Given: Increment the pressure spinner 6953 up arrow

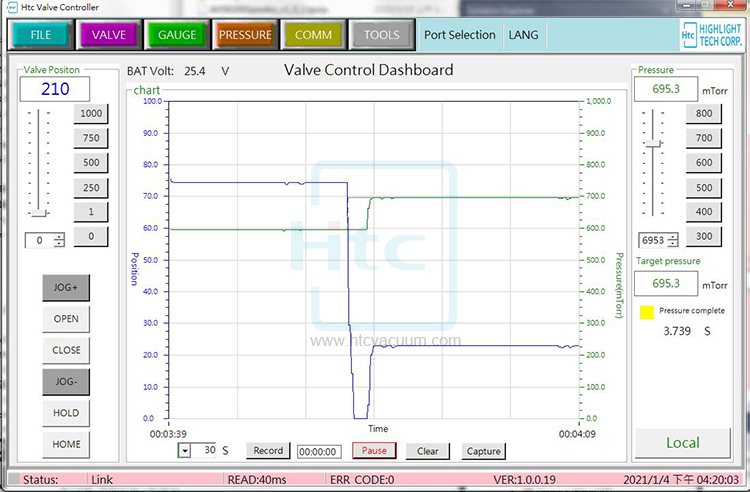Looking at the screenshot, I should (673, 237).
